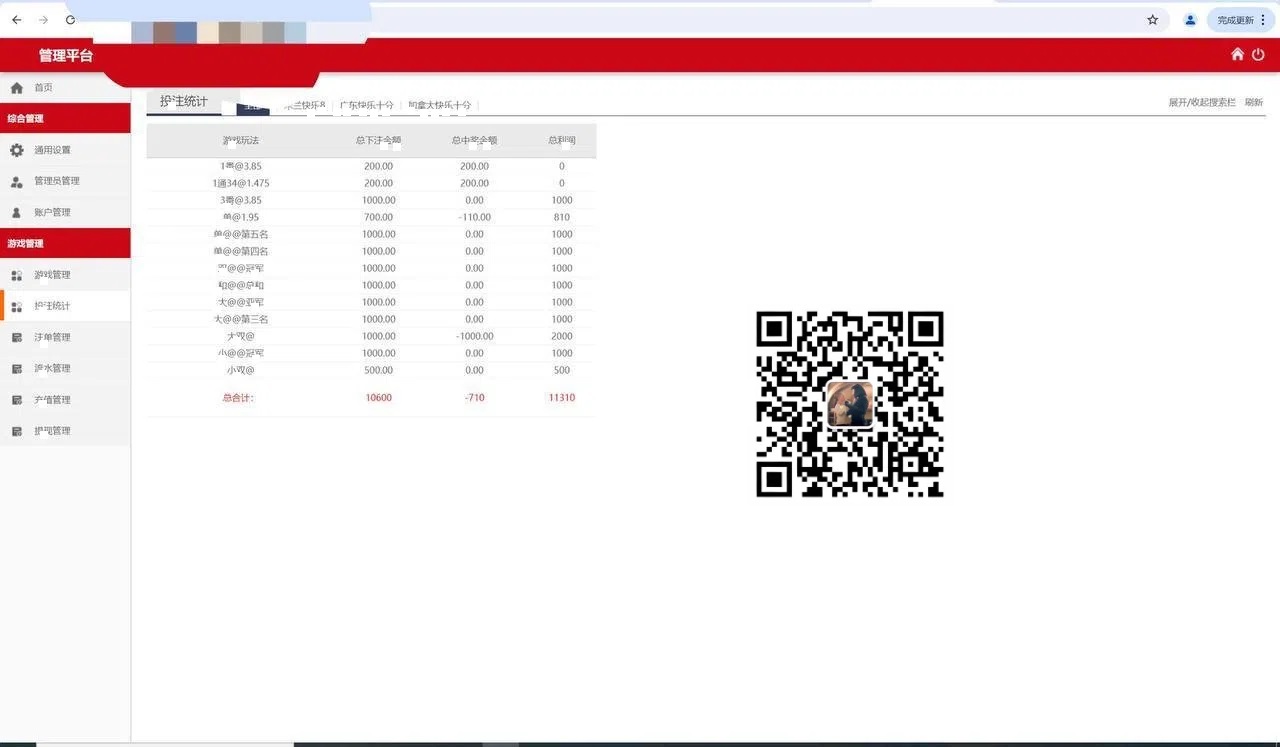Open the 单管理 sidebar item
Viewport: 1280px width, 747px height.
point(65,337)
